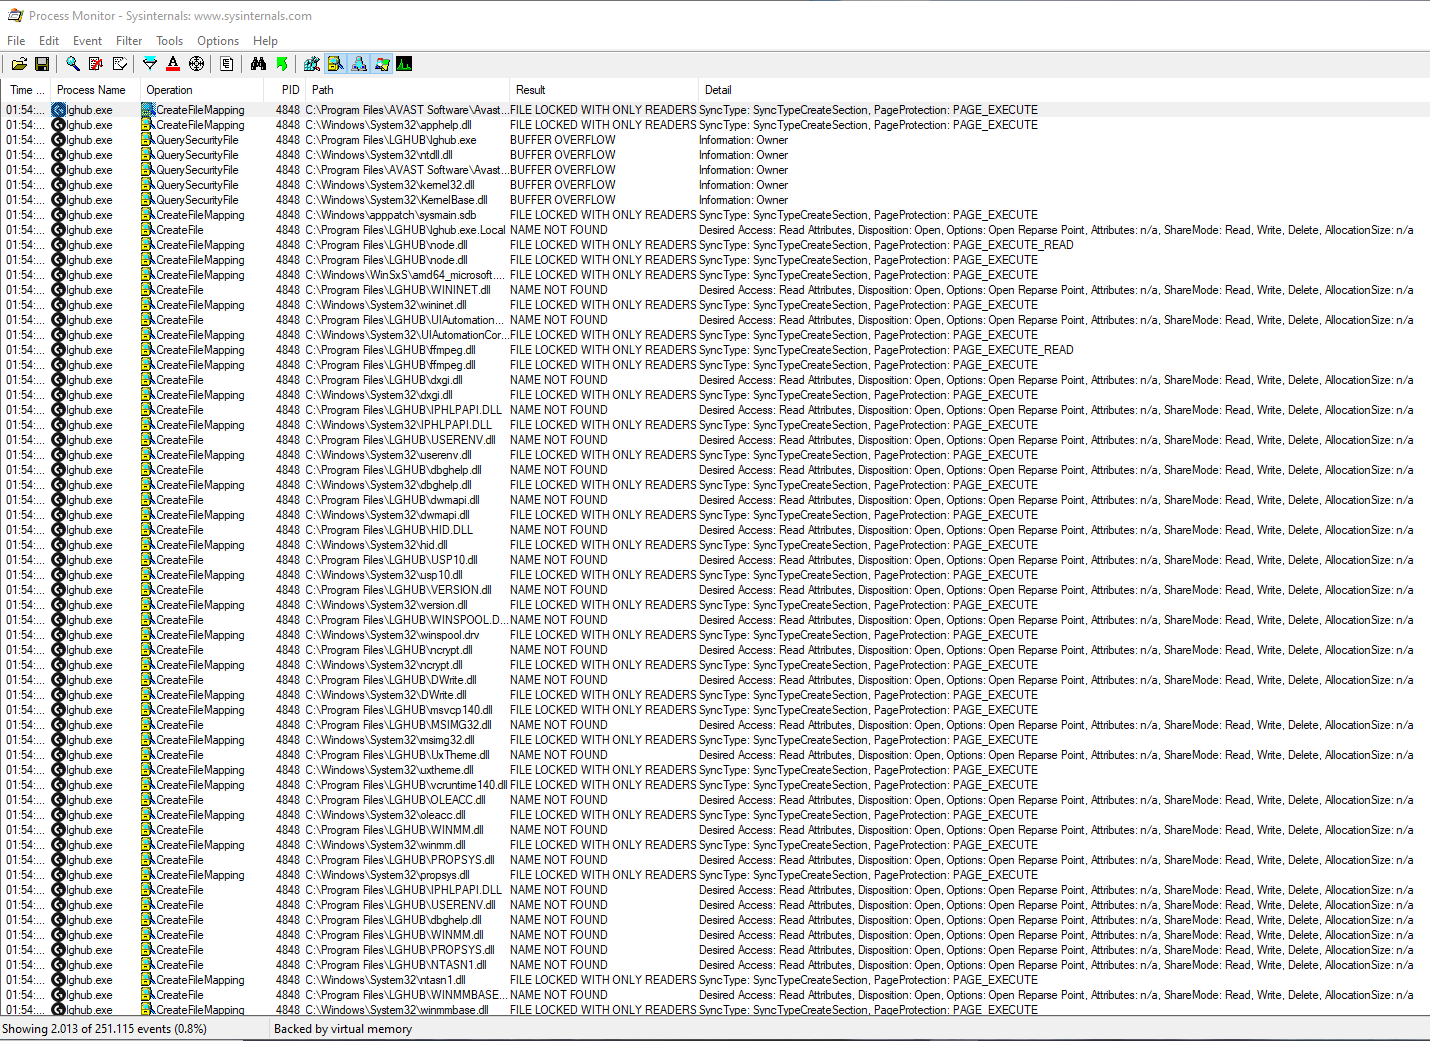Click the Find binoculars icon

point(259,64)
